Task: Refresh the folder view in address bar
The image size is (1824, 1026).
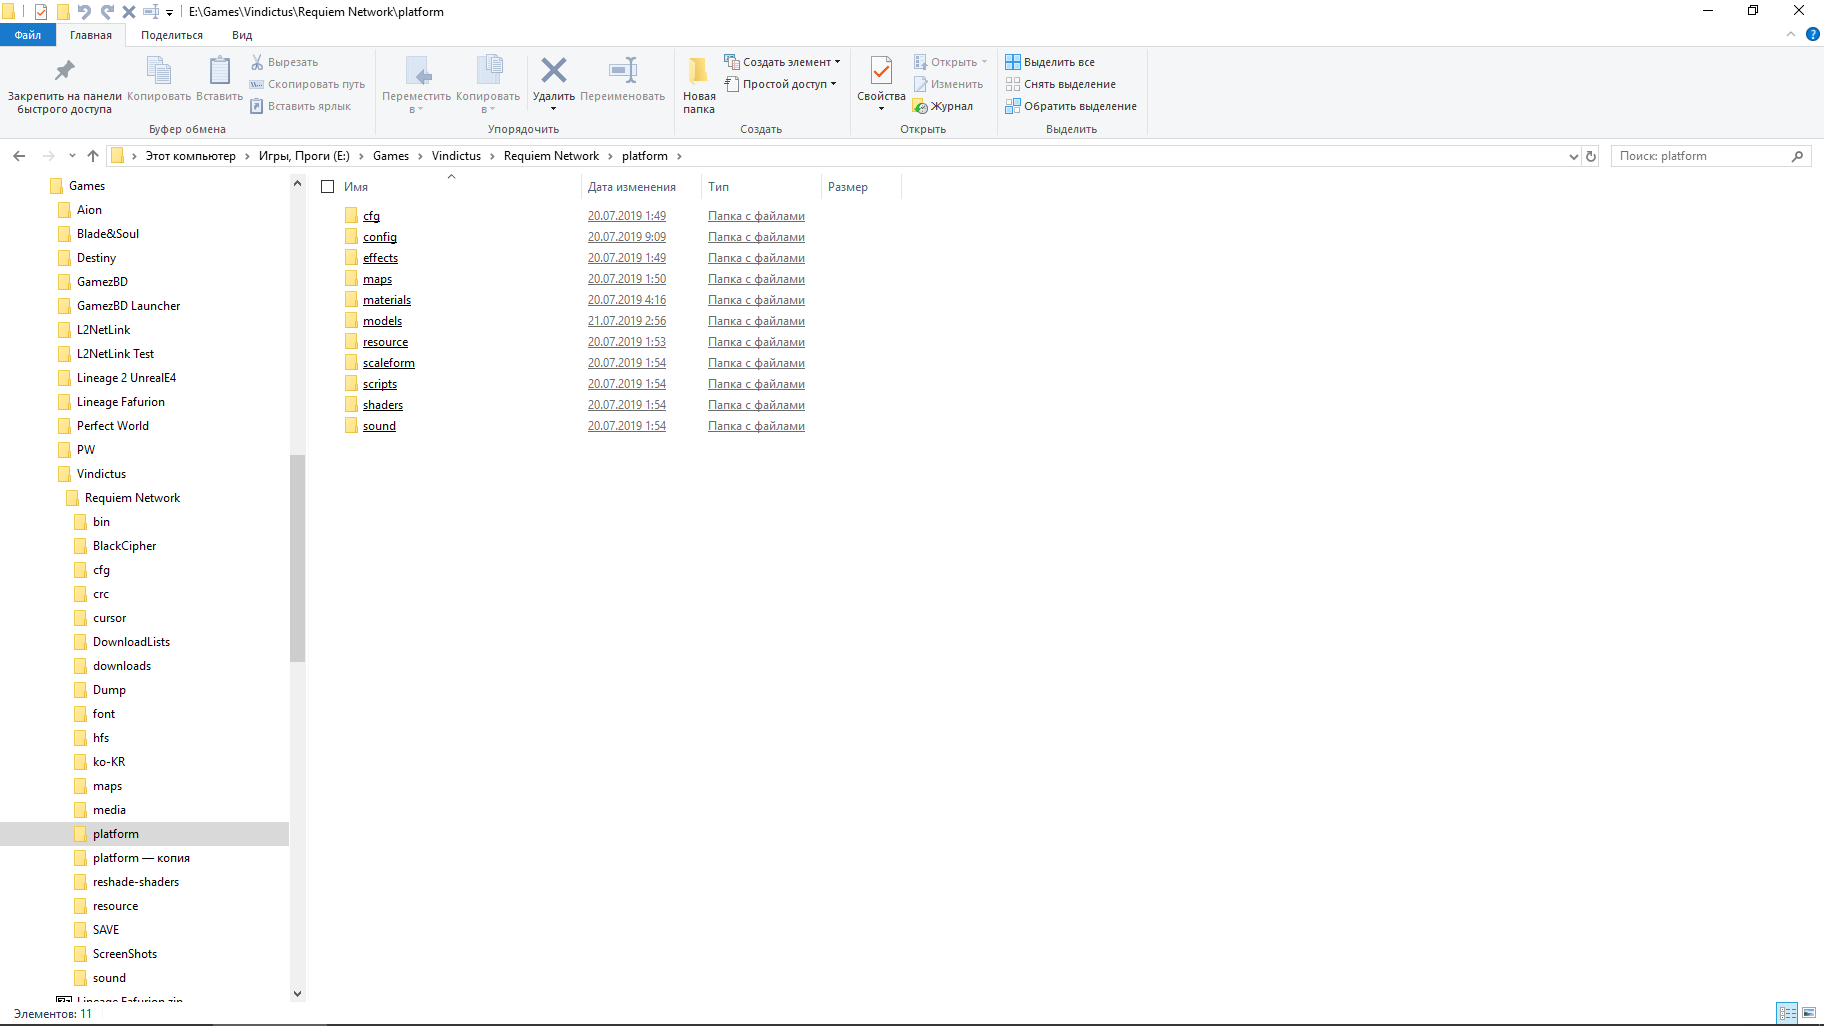Action: 1591,156
